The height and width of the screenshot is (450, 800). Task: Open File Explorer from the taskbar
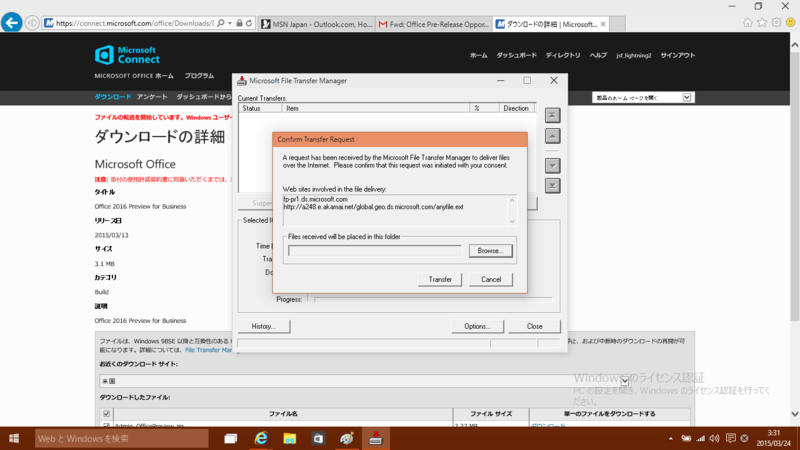pyautogui.click(x=290, y=438)
